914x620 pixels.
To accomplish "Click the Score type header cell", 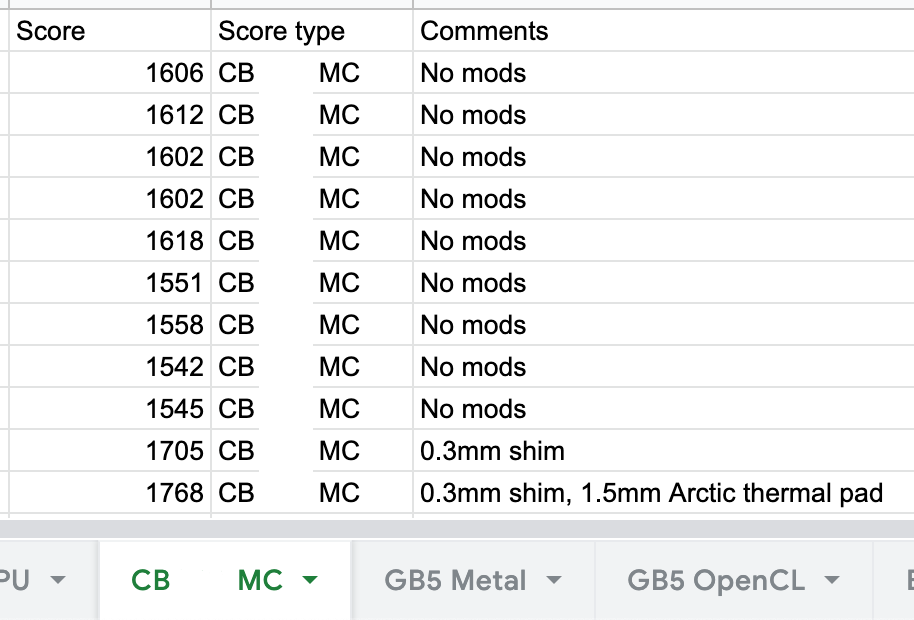I will click(311, 31).
